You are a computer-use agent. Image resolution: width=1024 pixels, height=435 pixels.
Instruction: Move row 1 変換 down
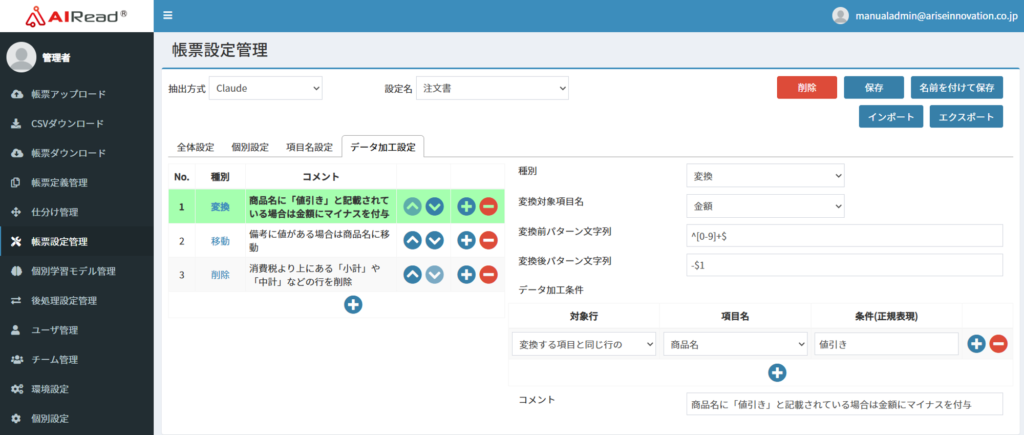point(435,207)
